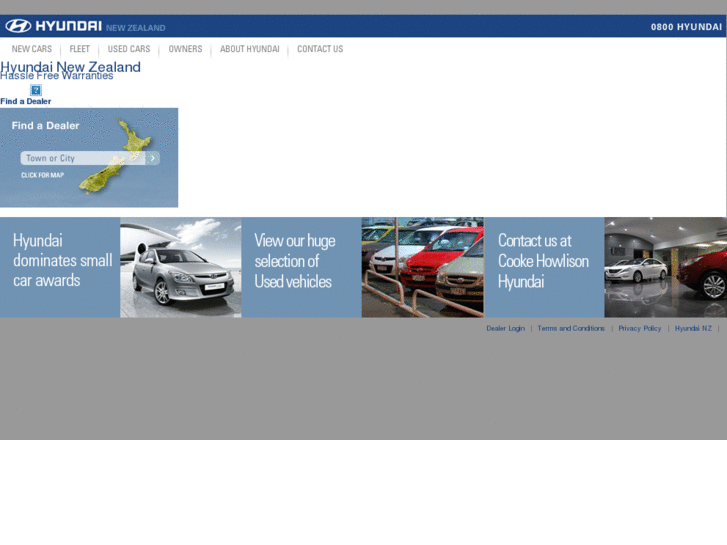Click the Find a Dealer text link

[26, 101]
